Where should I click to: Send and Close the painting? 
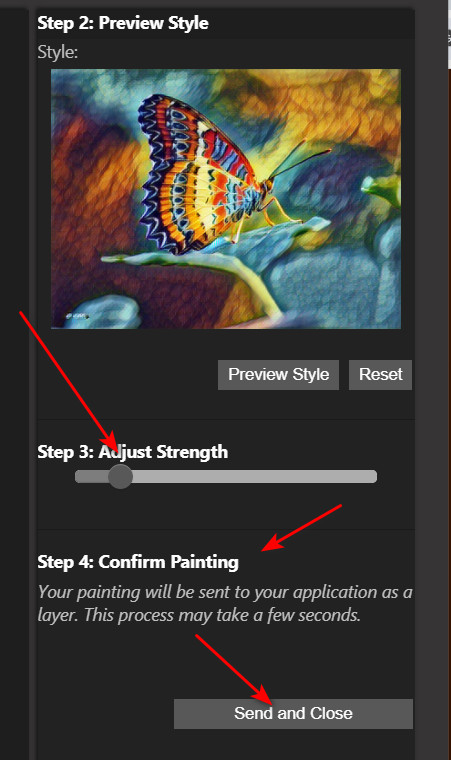293,713
